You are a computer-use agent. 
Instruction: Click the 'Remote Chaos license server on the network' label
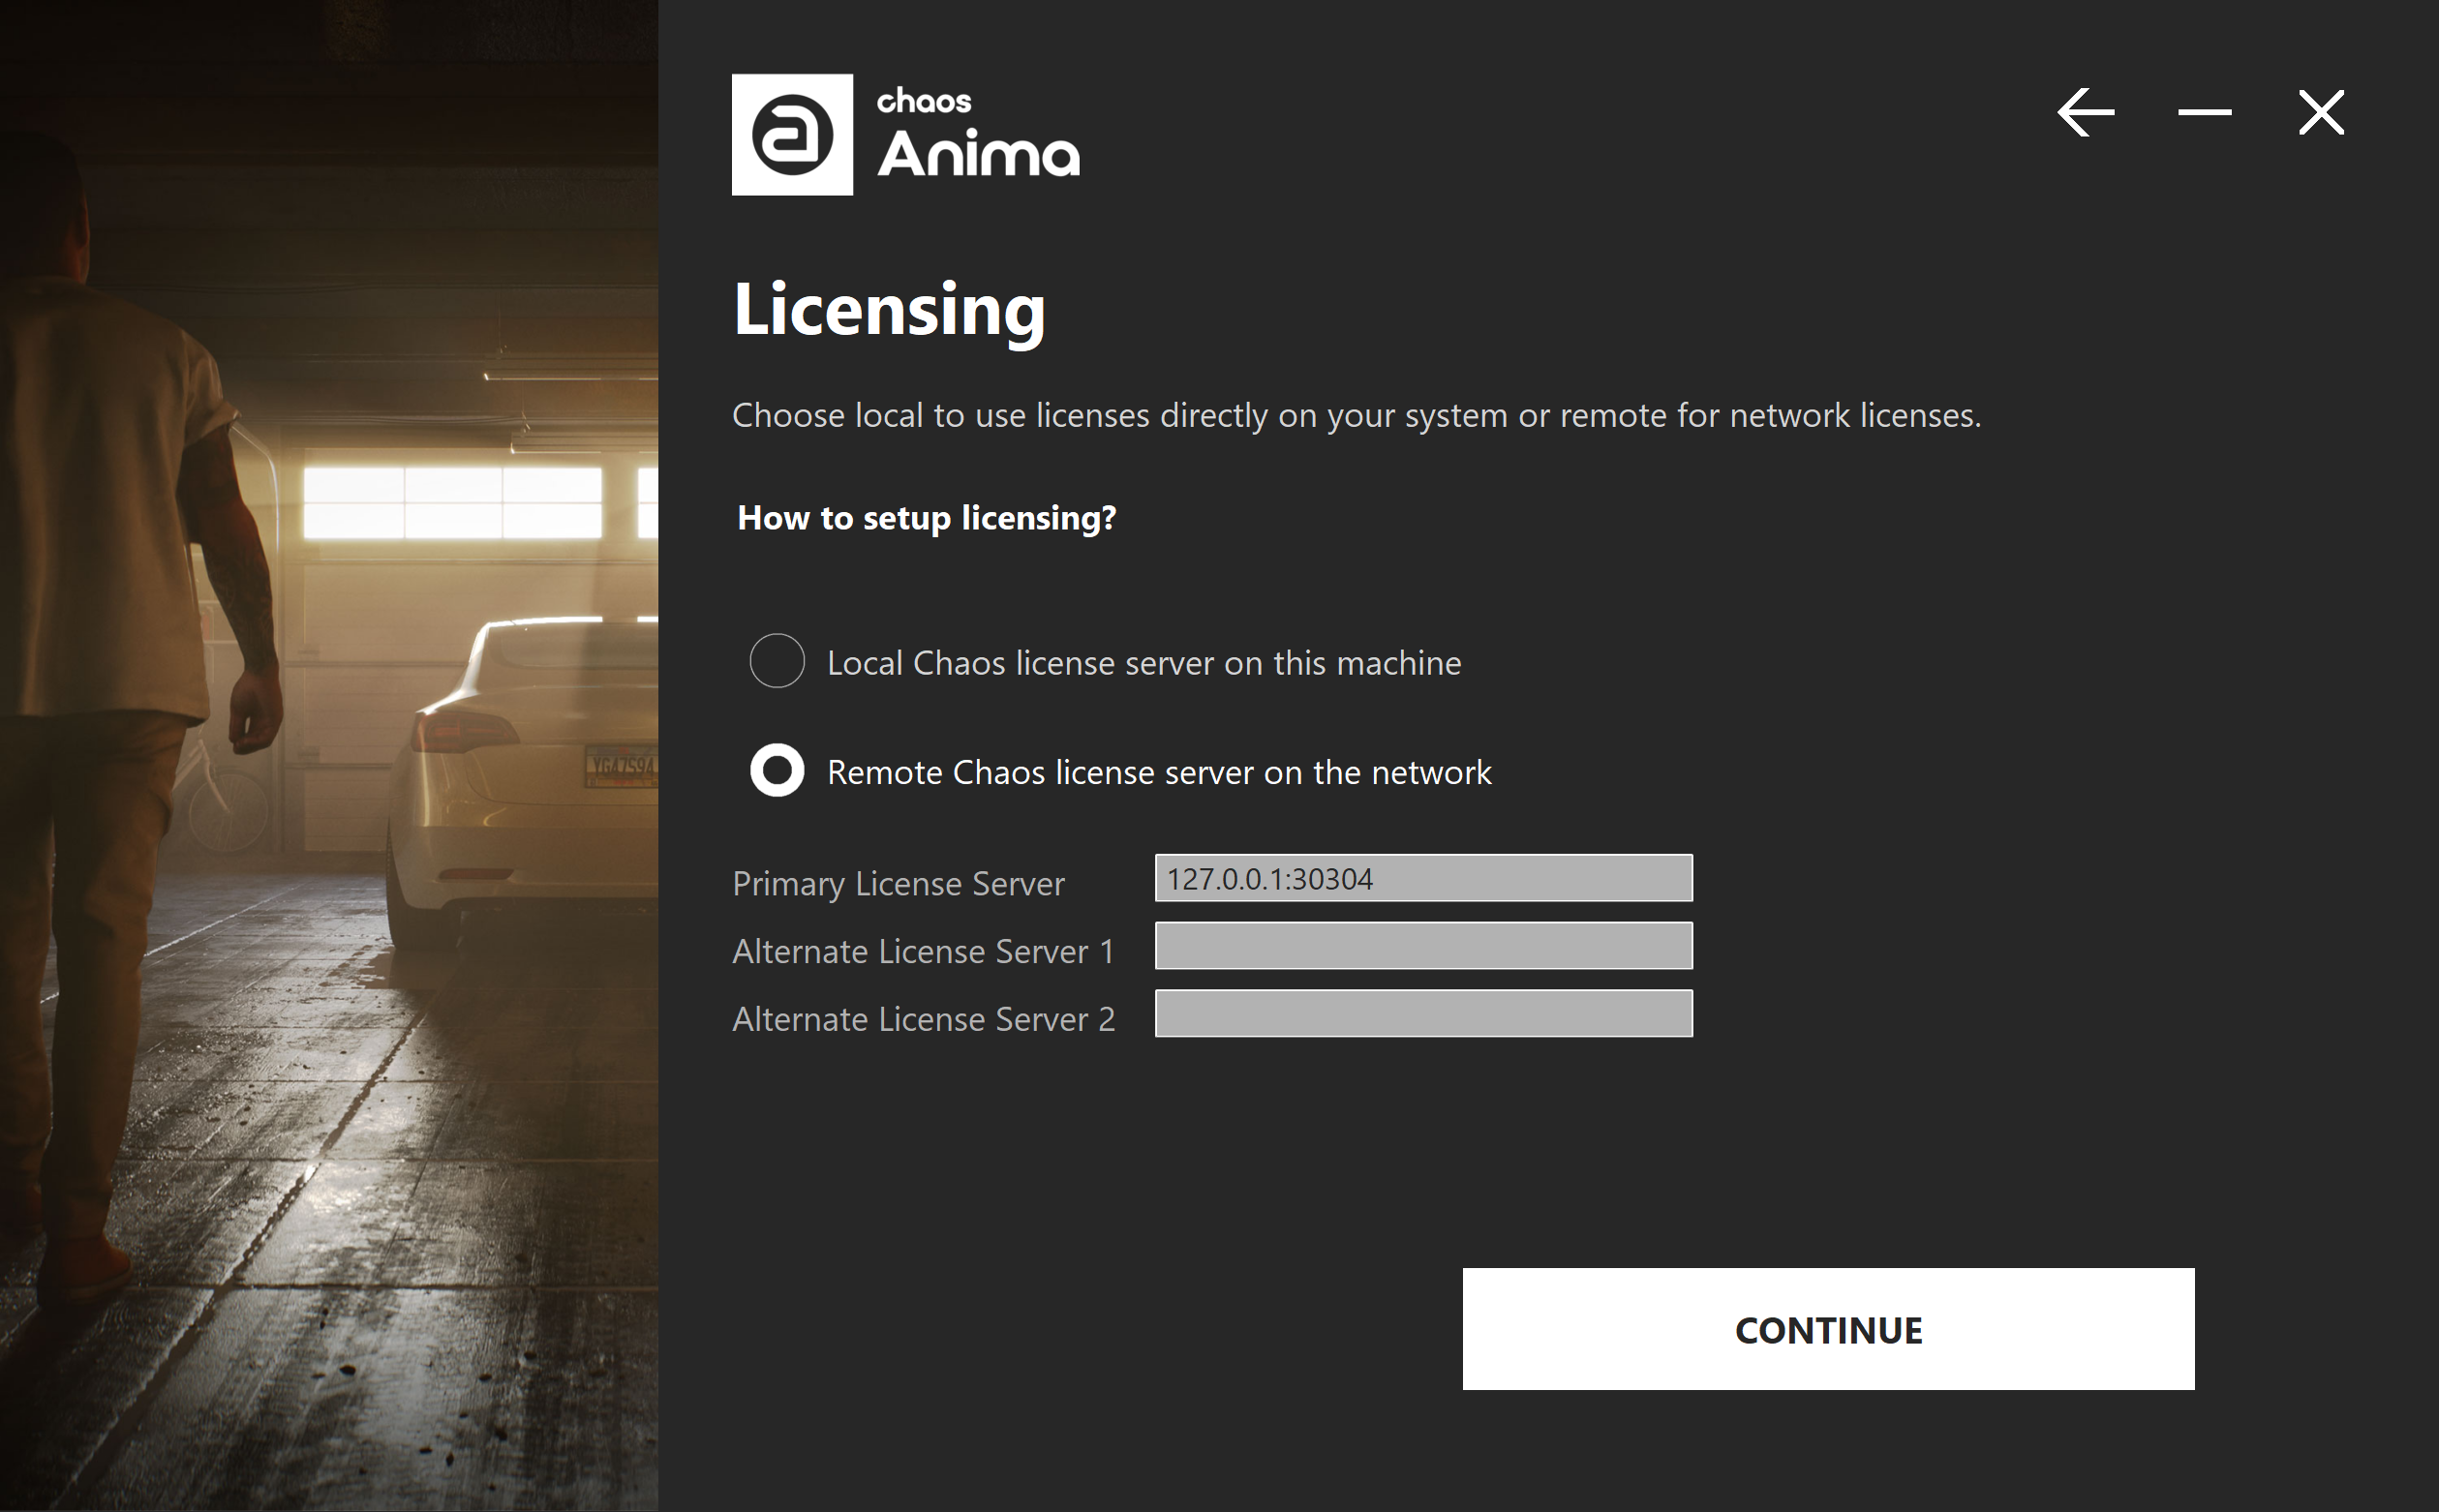coord(1159,772)
